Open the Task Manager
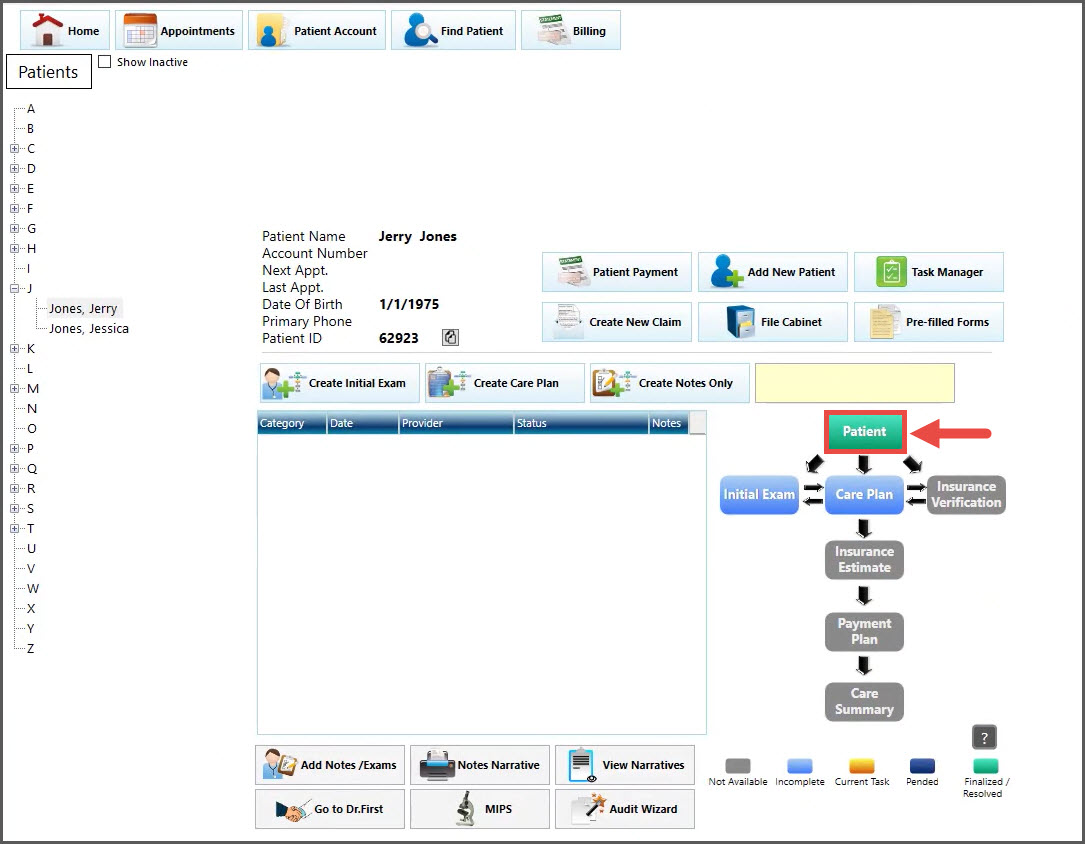This screenshot has width=1085, height=844. 929,272
